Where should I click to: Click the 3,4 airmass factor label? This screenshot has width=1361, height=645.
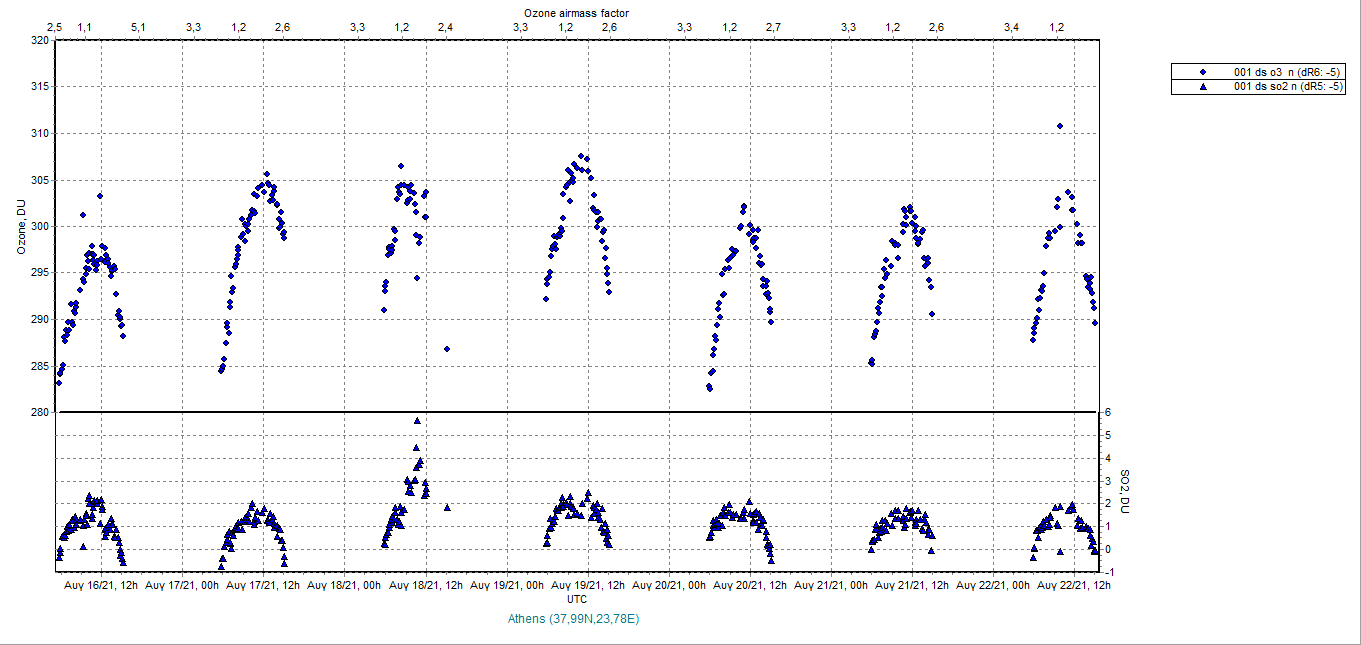(x=1012, y=27)
